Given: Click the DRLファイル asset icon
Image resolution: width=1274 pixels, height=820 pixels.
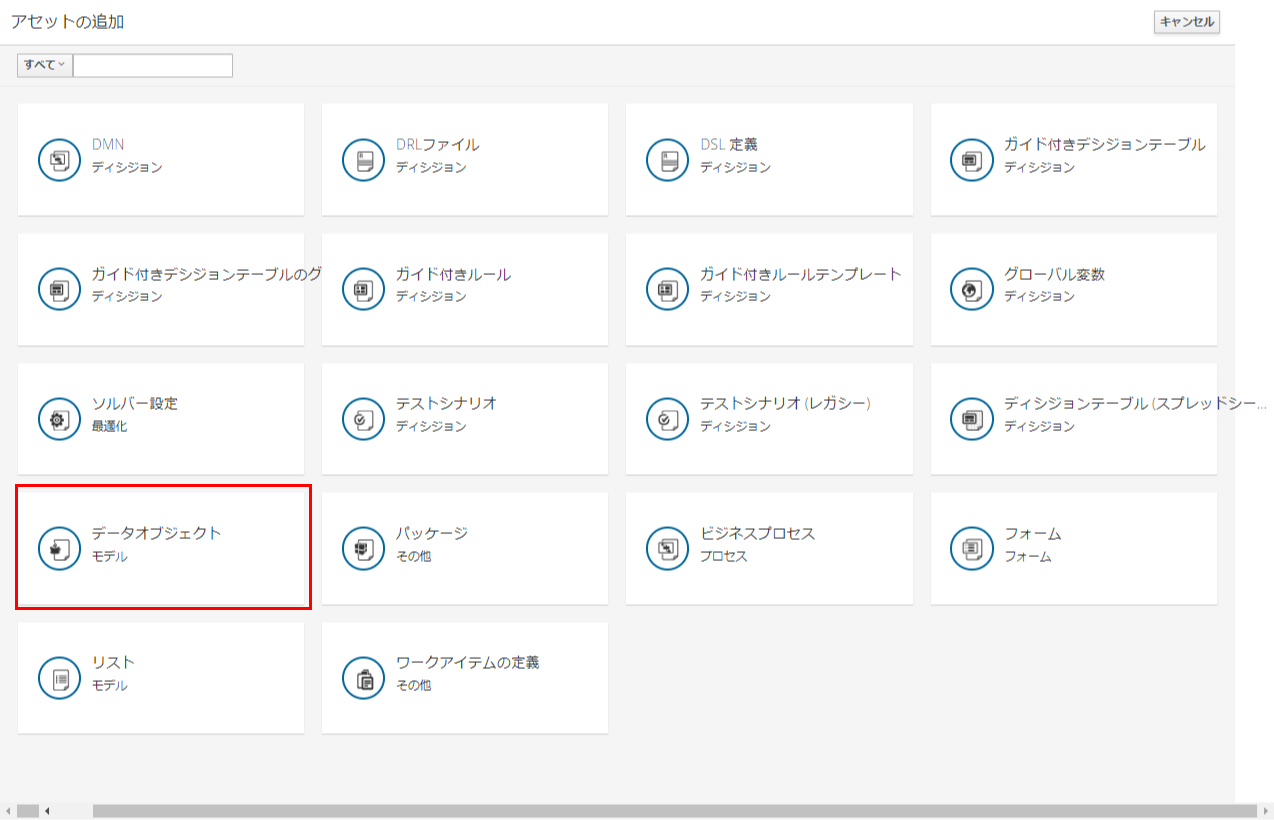Looking at the screenshot, I should [363, 160].
